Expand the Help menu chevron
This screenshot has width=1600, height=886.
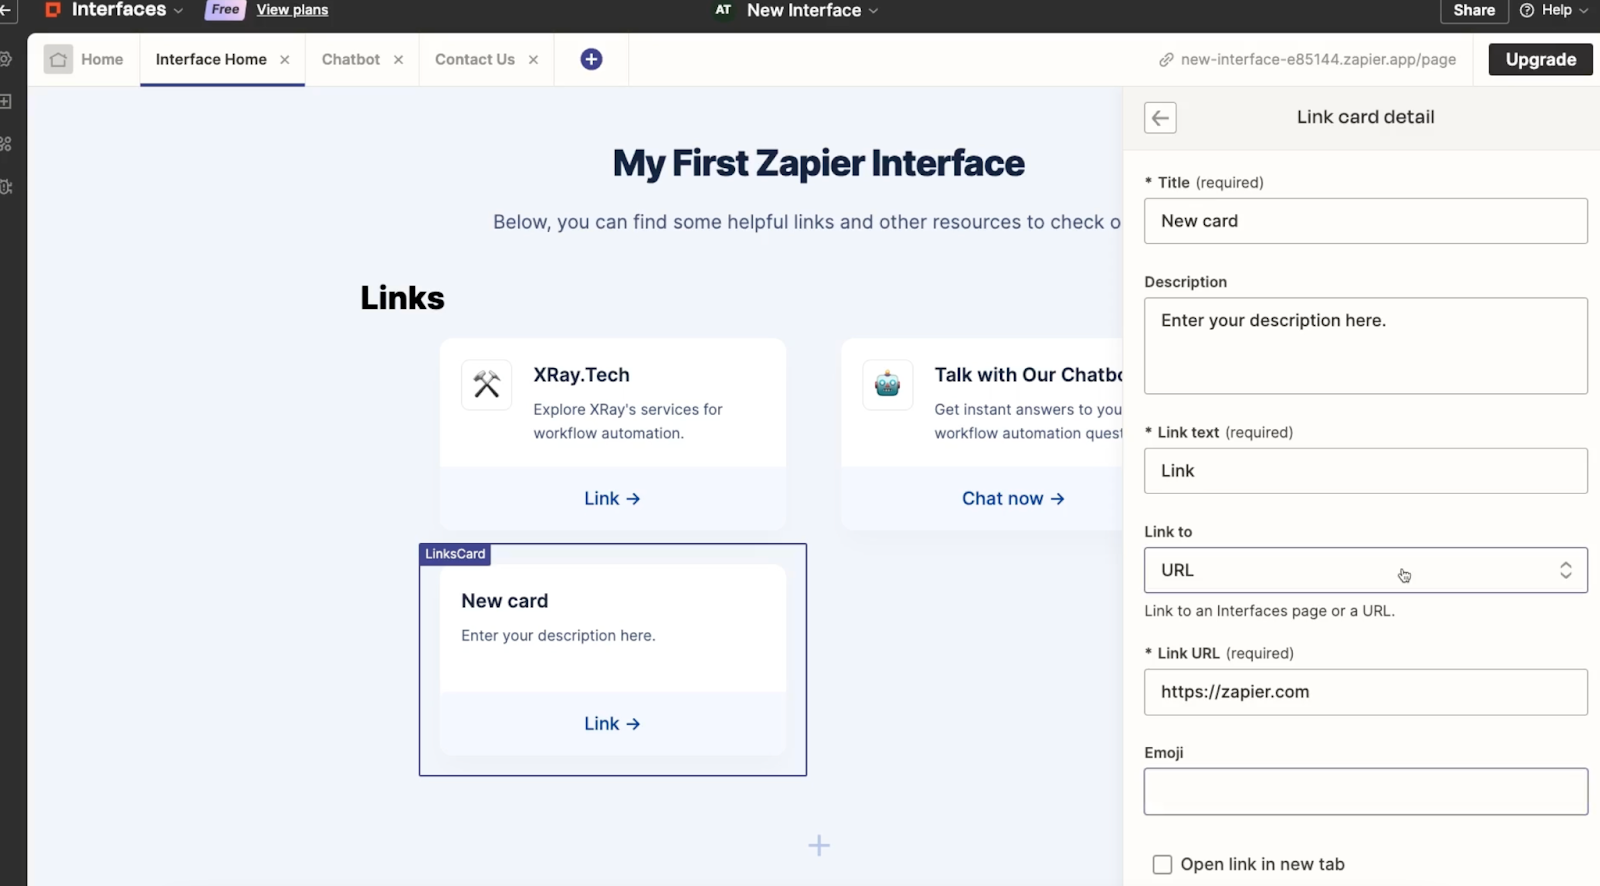coord(1583,11)
